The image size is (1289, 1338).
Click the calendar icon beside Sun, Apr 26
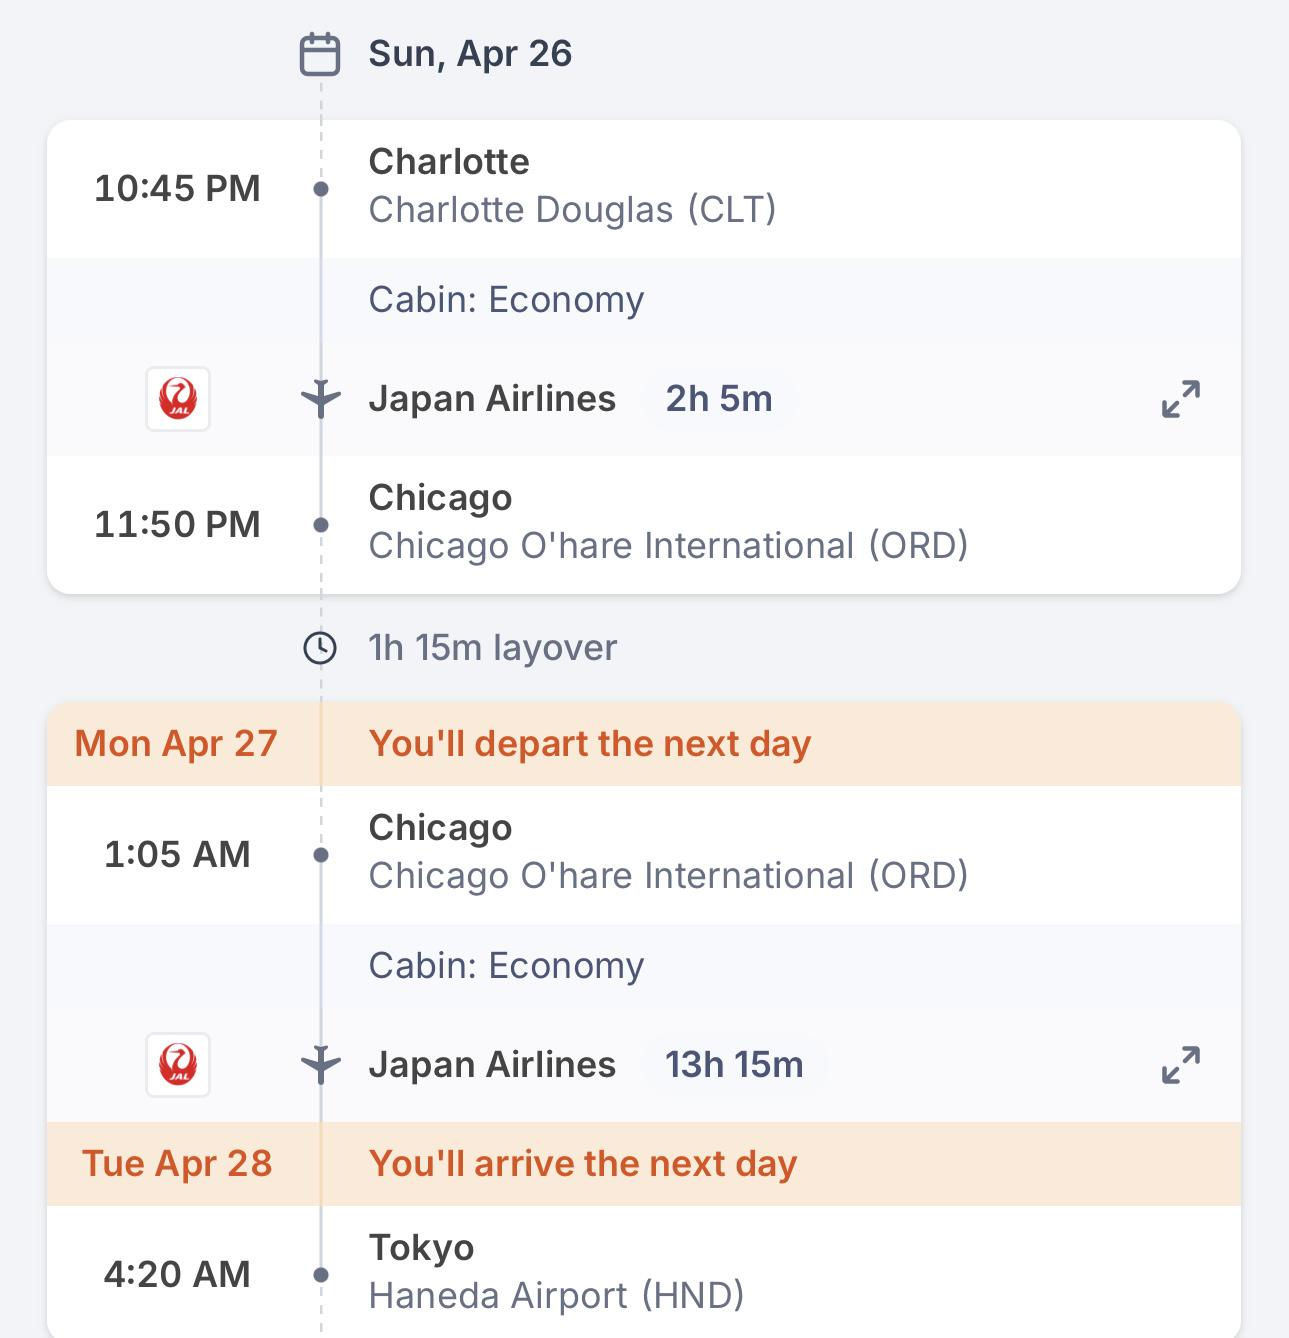pos(320,55)
